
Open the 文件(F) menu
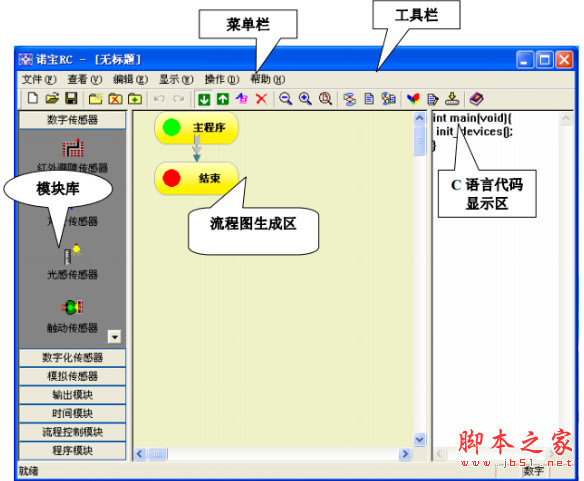(x=39, y=79)
